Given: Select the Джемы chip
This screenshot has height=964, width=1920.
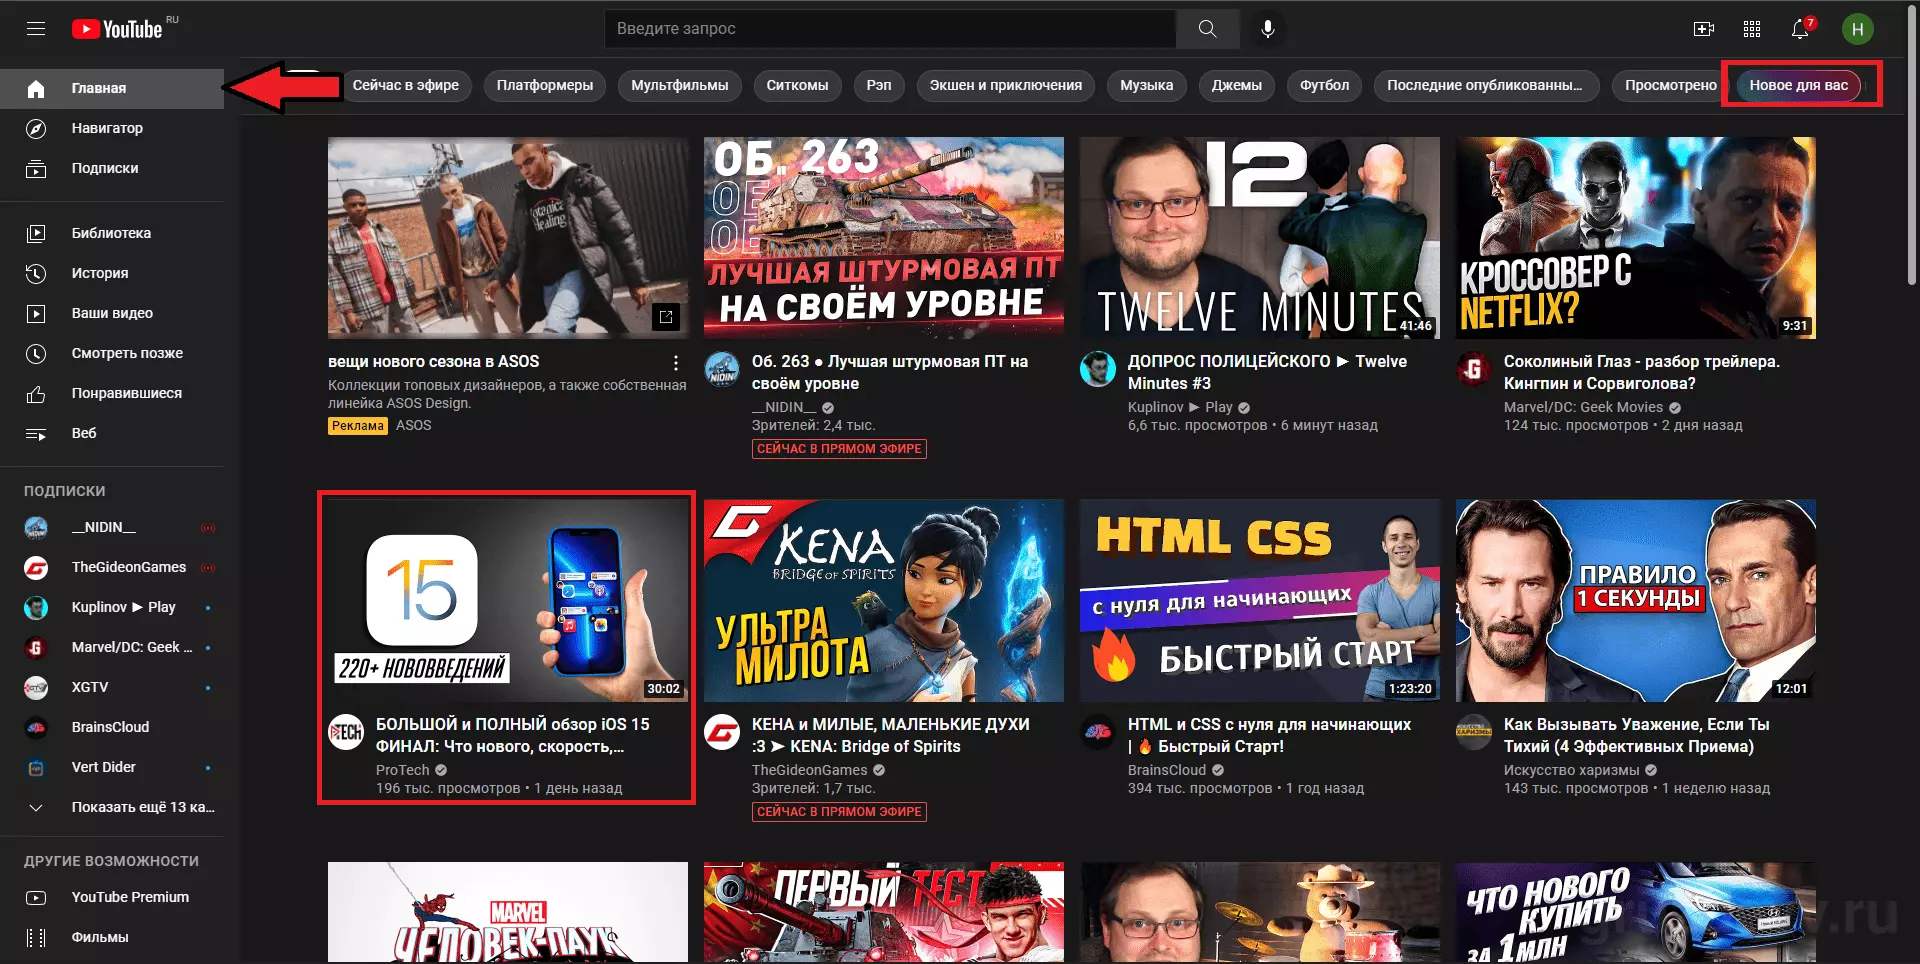Looking at the screenshot, I should tap(1237, 85).
